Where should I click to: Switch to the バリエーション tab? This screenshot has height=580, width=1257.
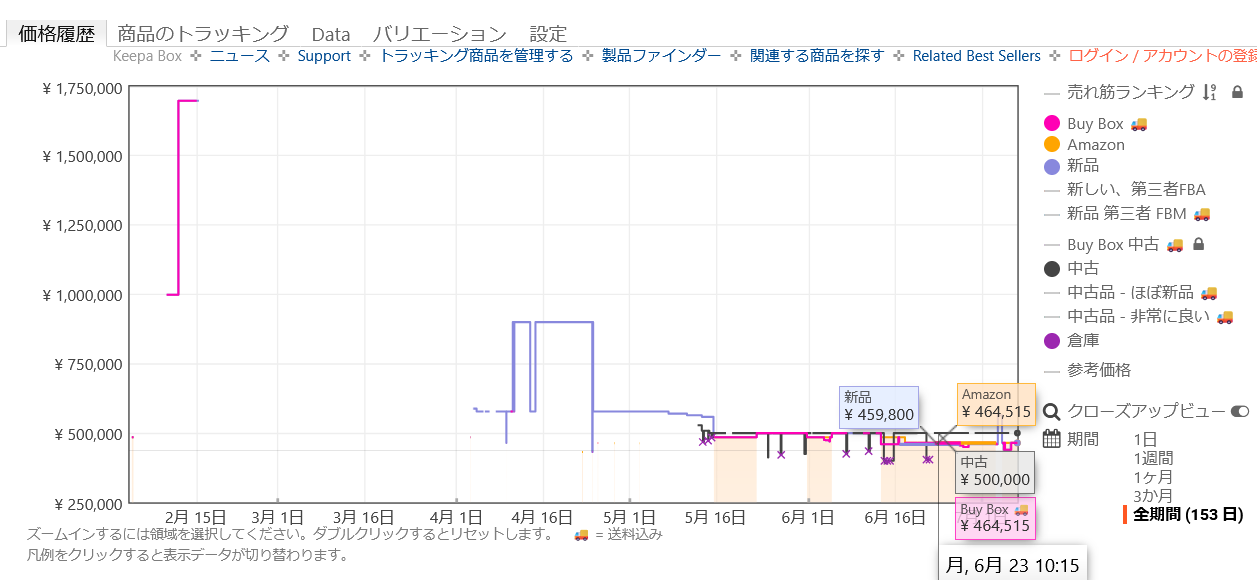440,34
